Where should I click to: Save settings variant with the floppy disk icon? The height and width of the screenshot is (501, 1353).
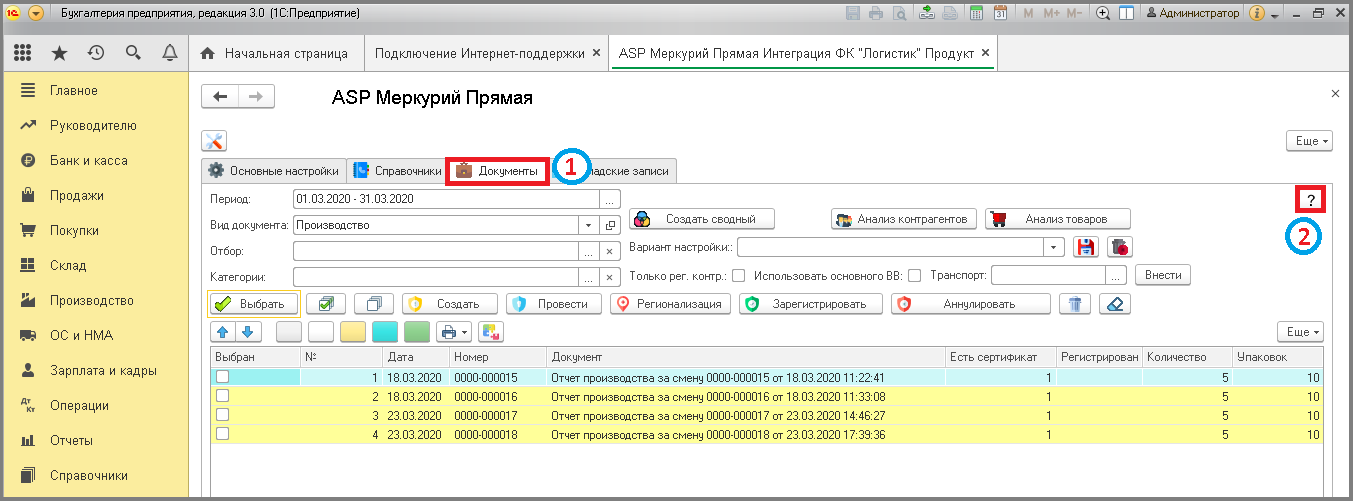[x=1086, y=247]
